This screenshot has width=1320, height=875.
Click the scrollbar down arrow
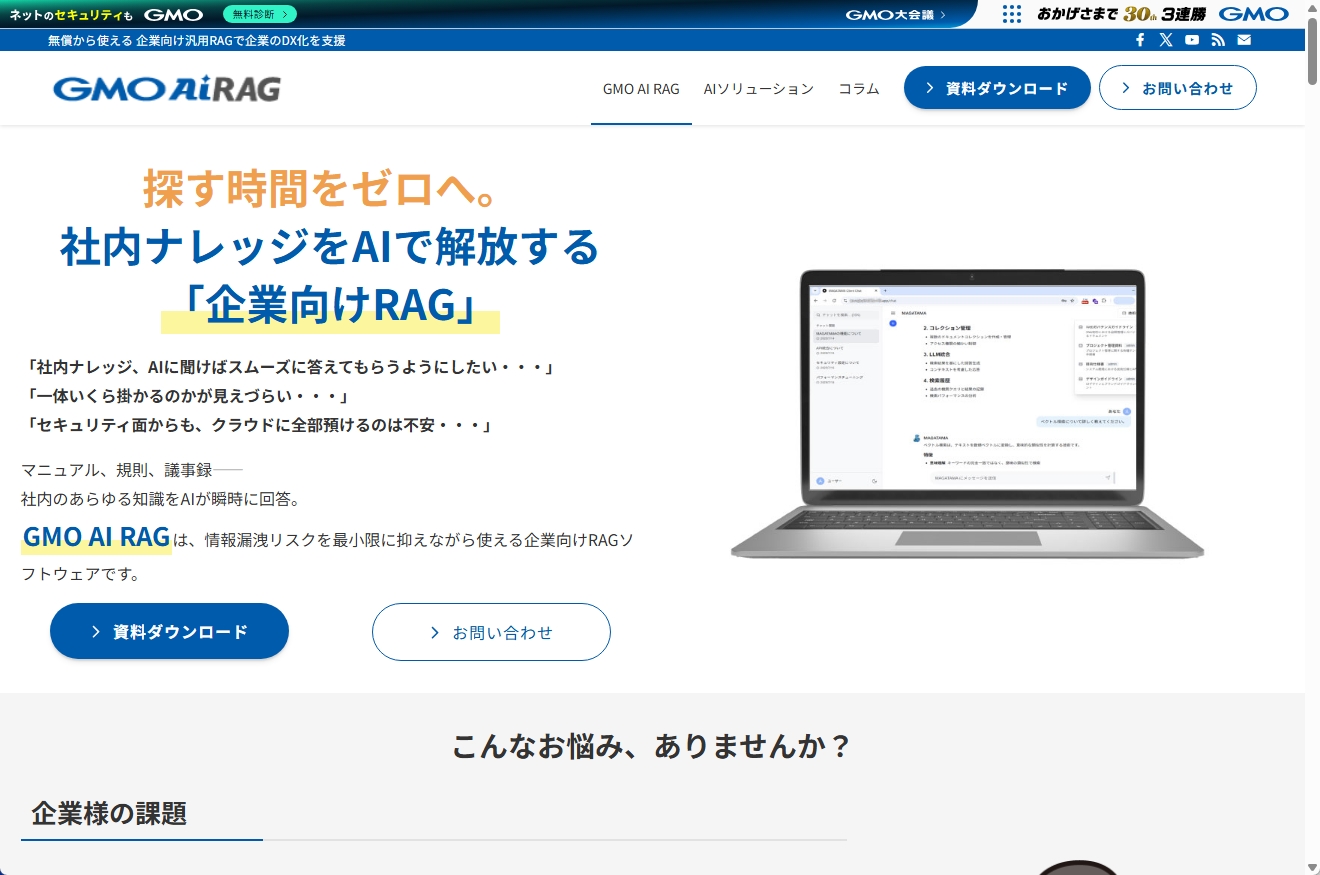click(x=1312, y=866)
